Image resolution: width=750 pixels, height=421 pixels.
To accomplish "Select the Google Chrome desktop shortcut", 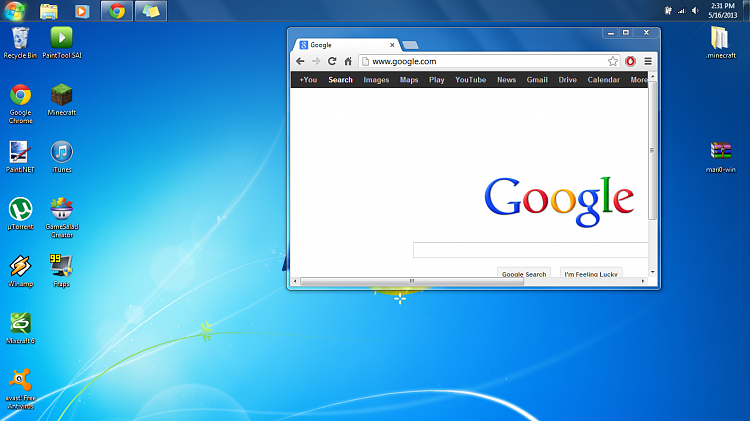I will (x=21, y=104).
